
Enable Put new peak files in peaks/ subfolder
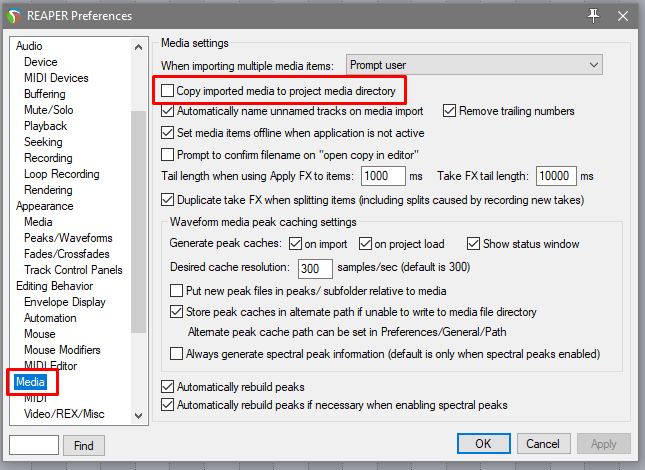click(x=176, y=291)
